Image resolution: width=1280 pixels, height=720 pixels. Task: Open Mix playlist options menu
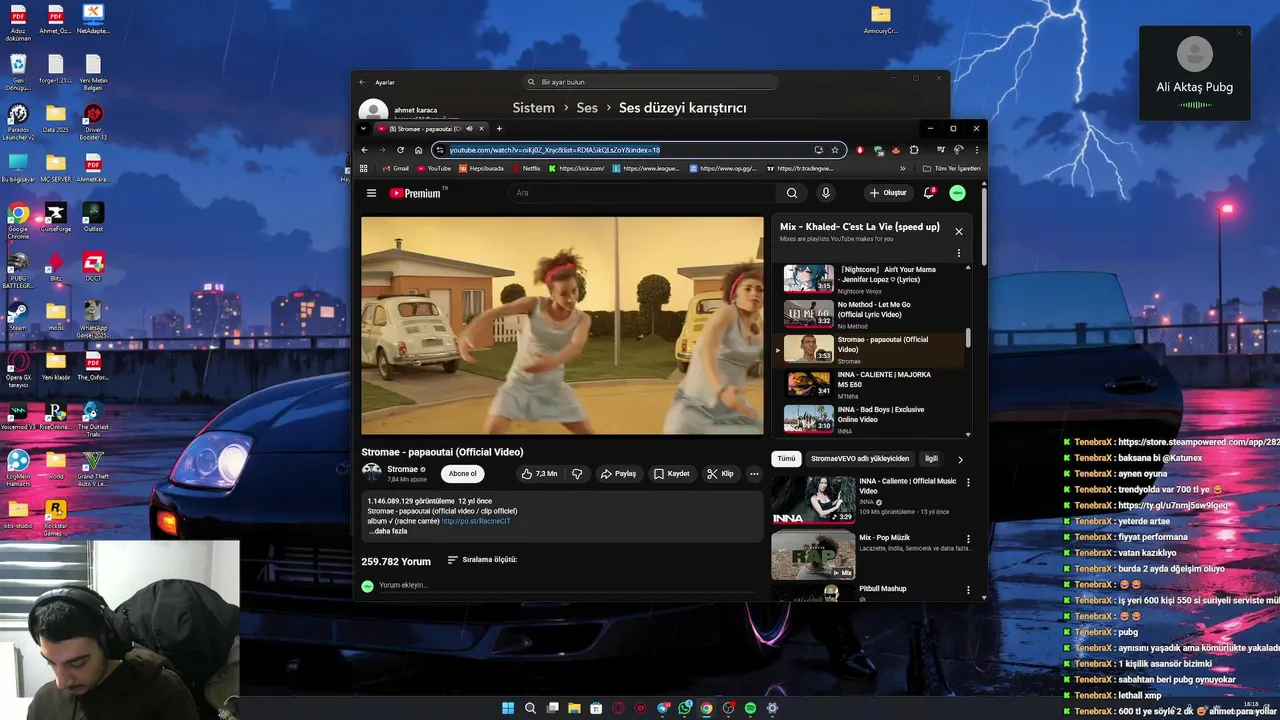point(958,253)
